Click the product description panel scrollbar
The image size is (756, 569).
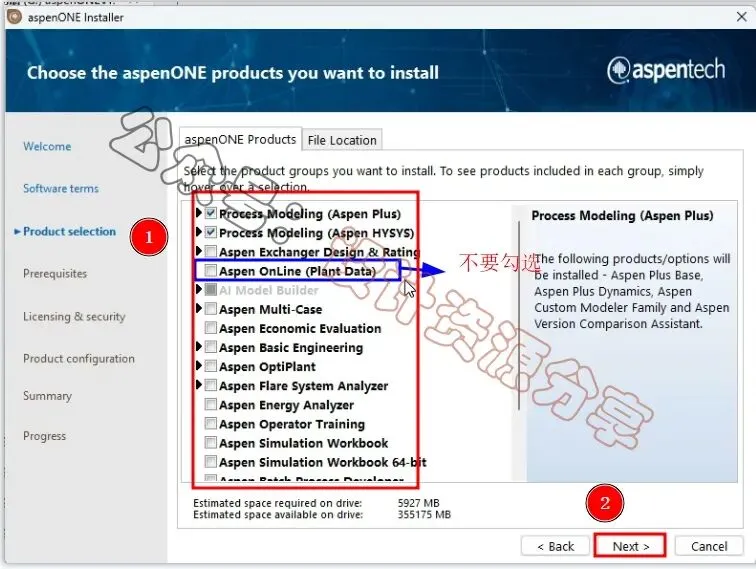(519, 316)
